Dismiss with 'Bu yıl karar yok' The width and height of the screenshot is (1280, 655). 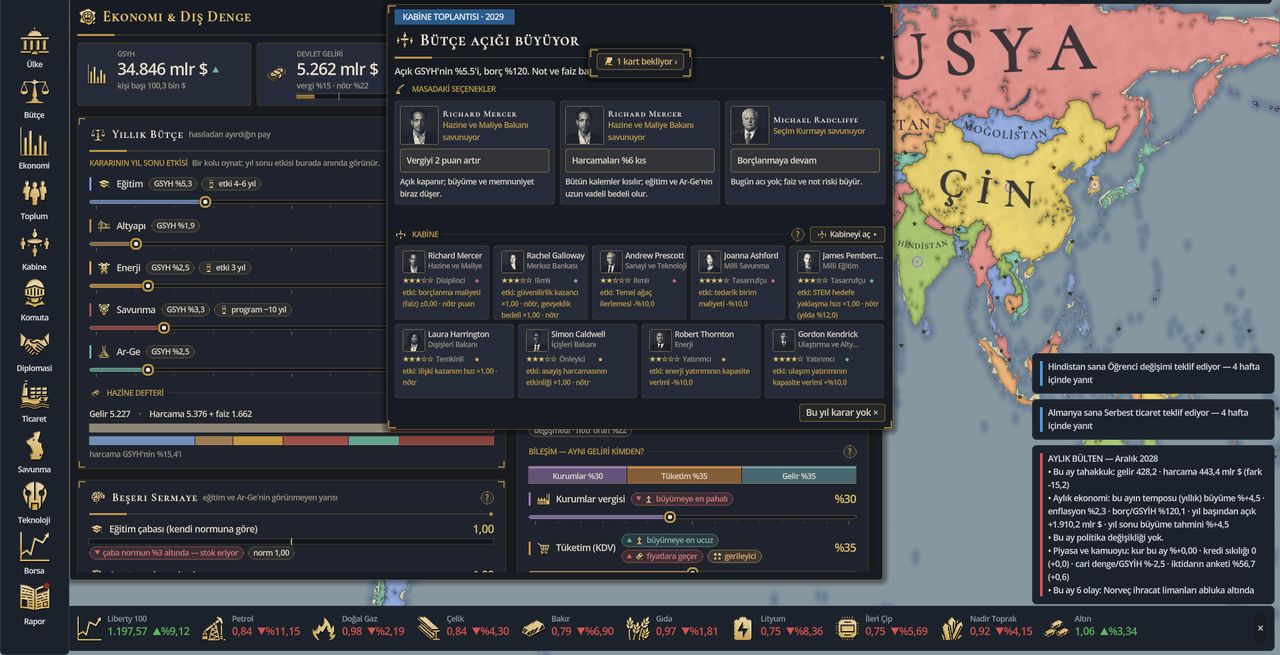[842, 412]
